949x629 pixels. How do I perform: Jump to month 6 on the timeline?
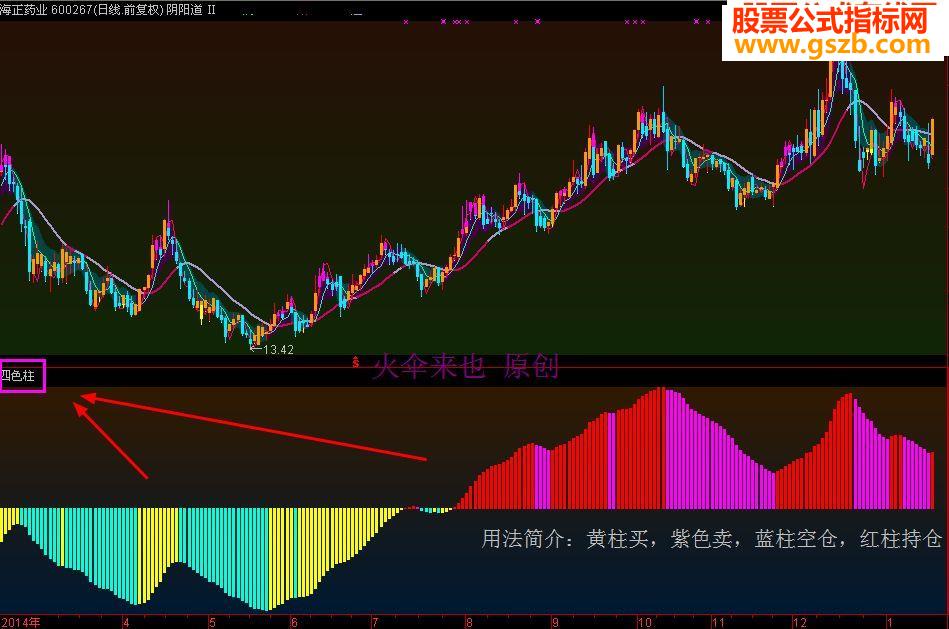[x=294, y=622]
